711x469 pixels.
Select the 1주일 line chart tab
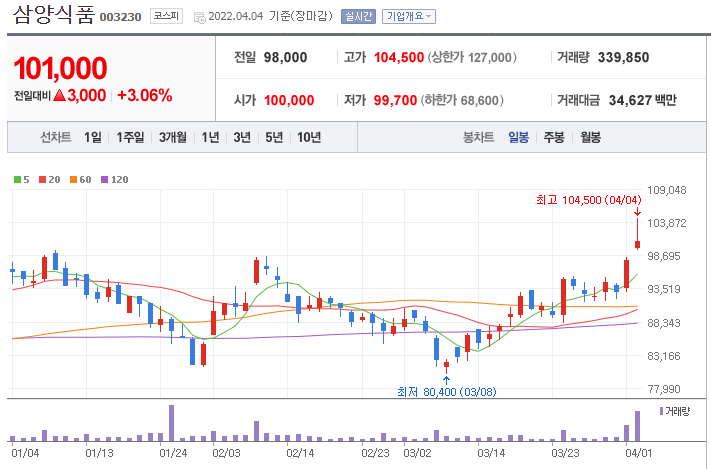point(130,137)
